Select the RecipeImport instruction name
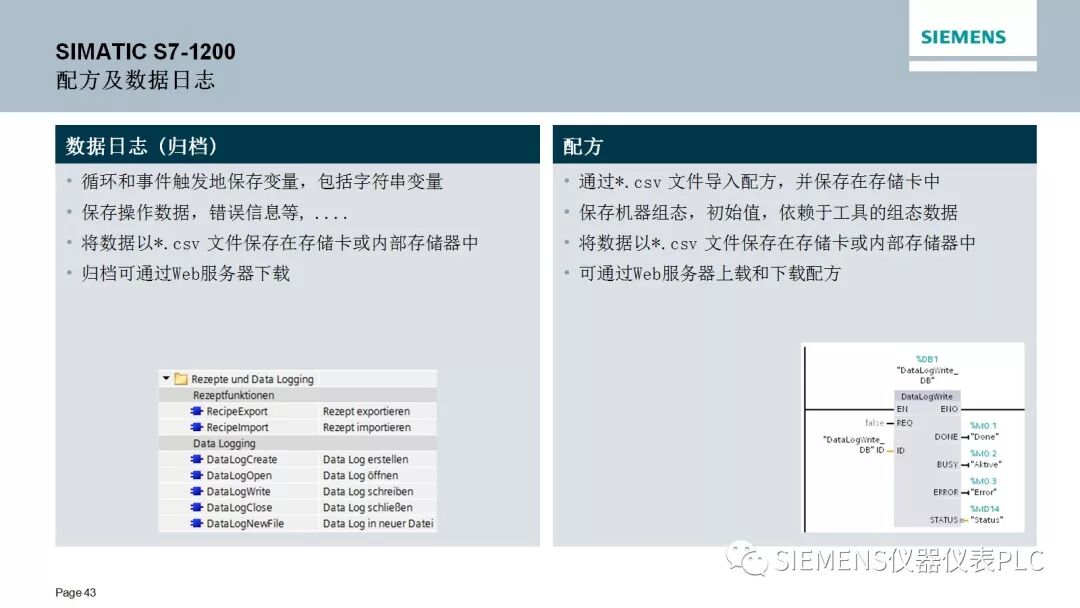Screen dimensions: 1080x608 [x=238, y=427]
